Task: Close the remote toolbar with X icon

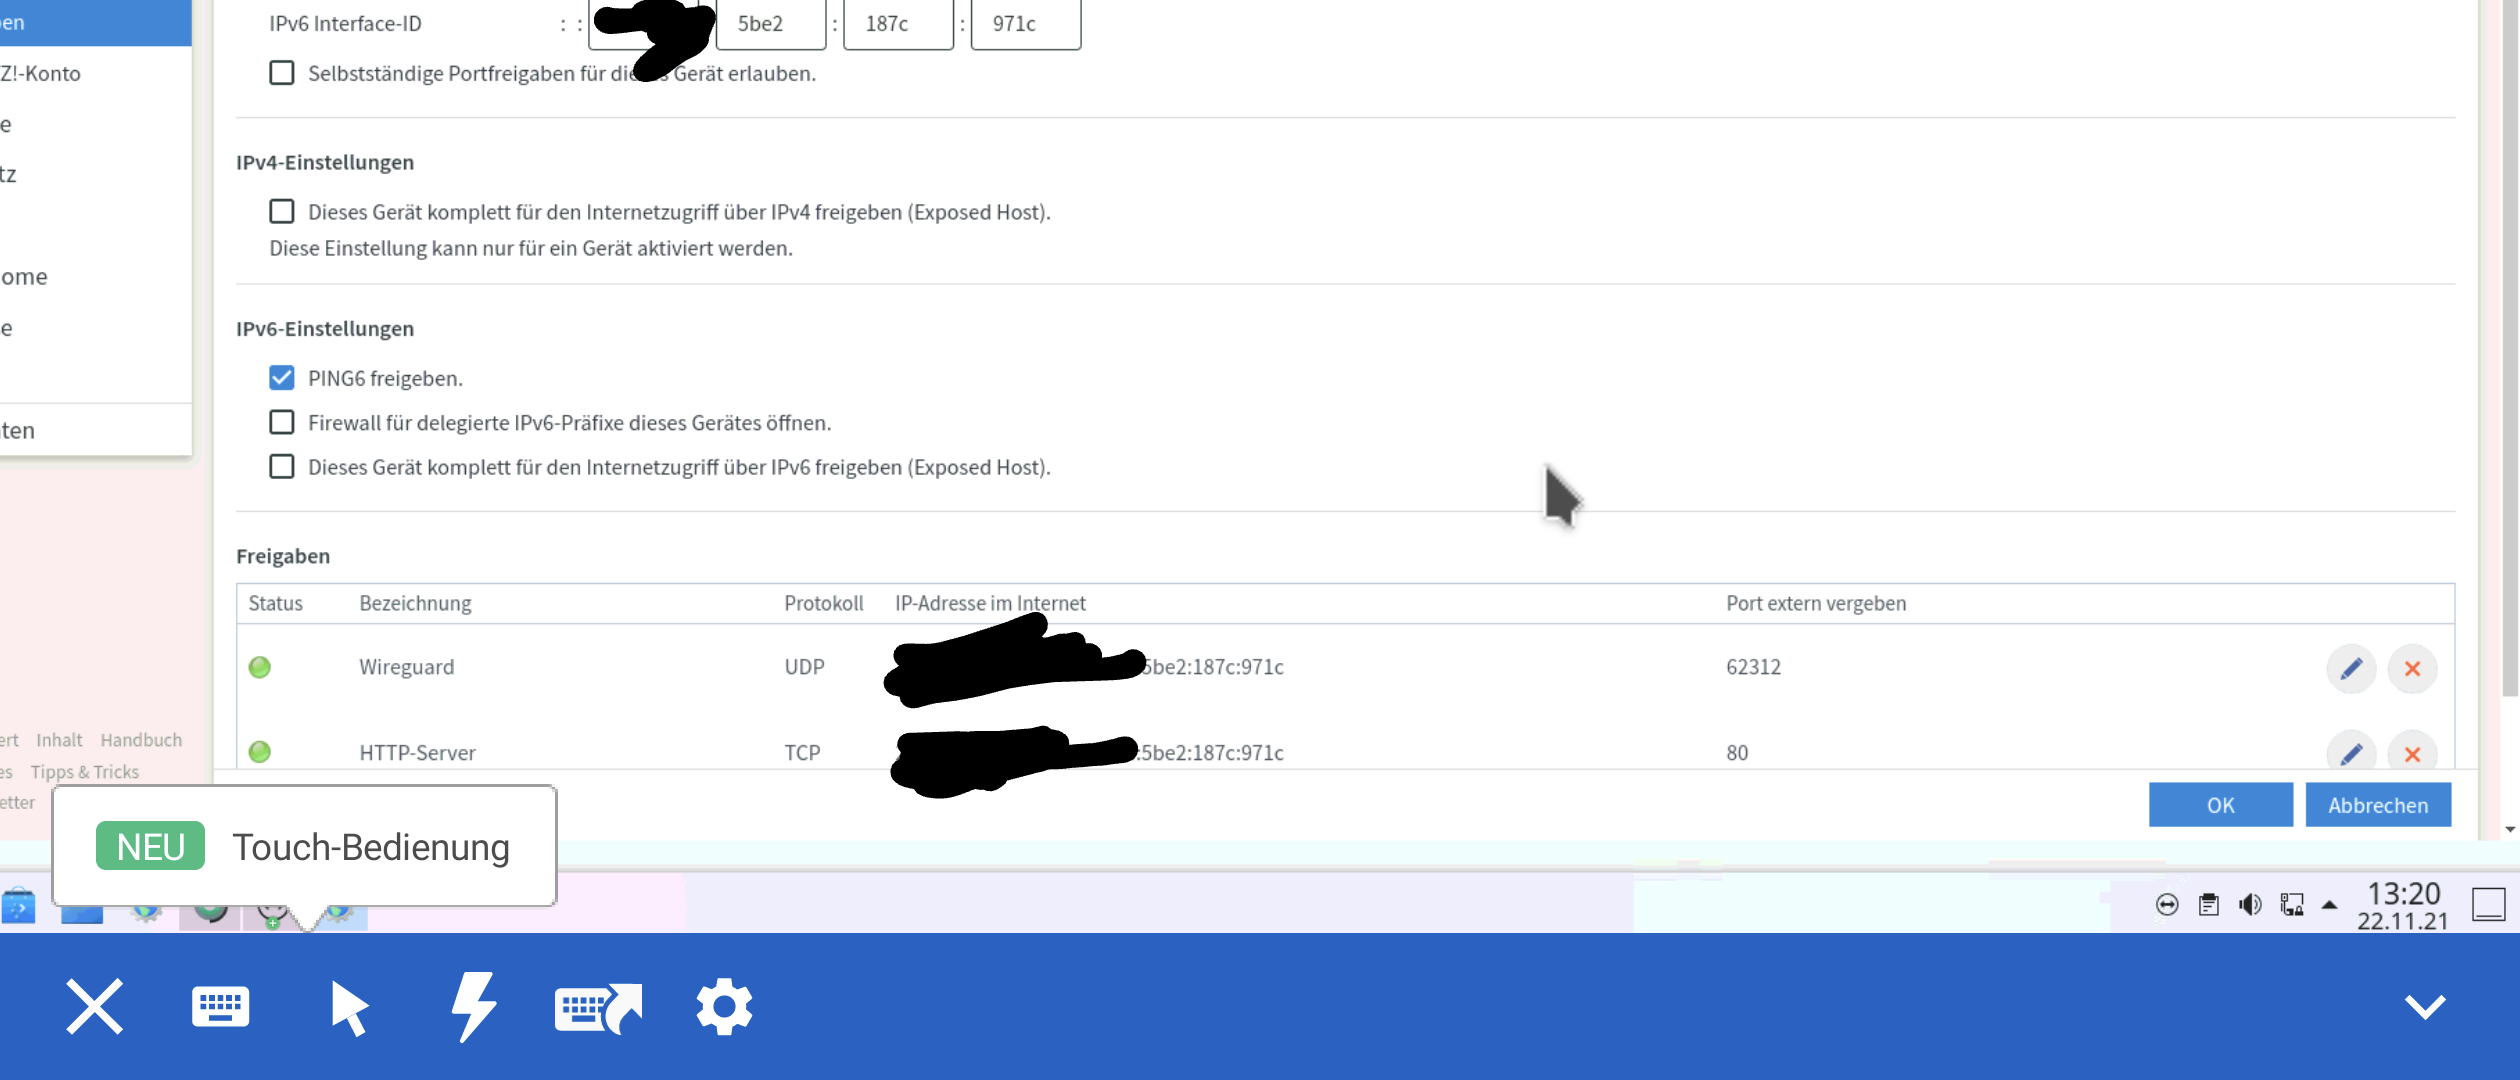Action: tap(94, 1006)
